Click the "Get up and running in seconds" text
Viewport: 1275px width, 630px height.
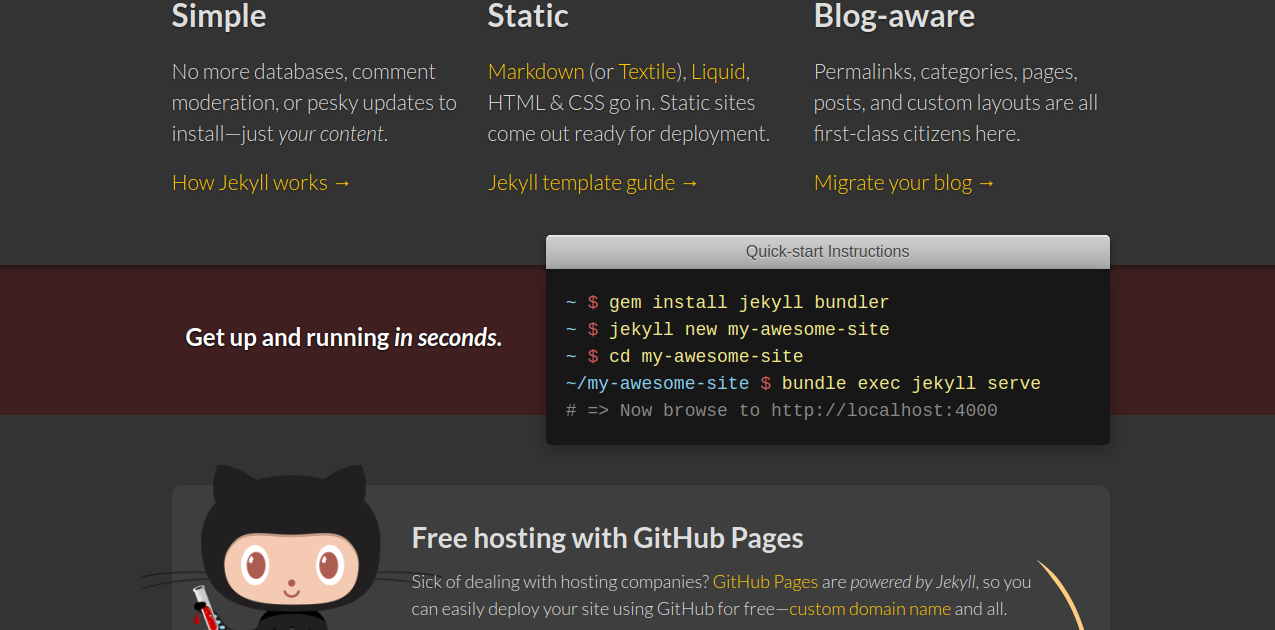click(343, 337)
